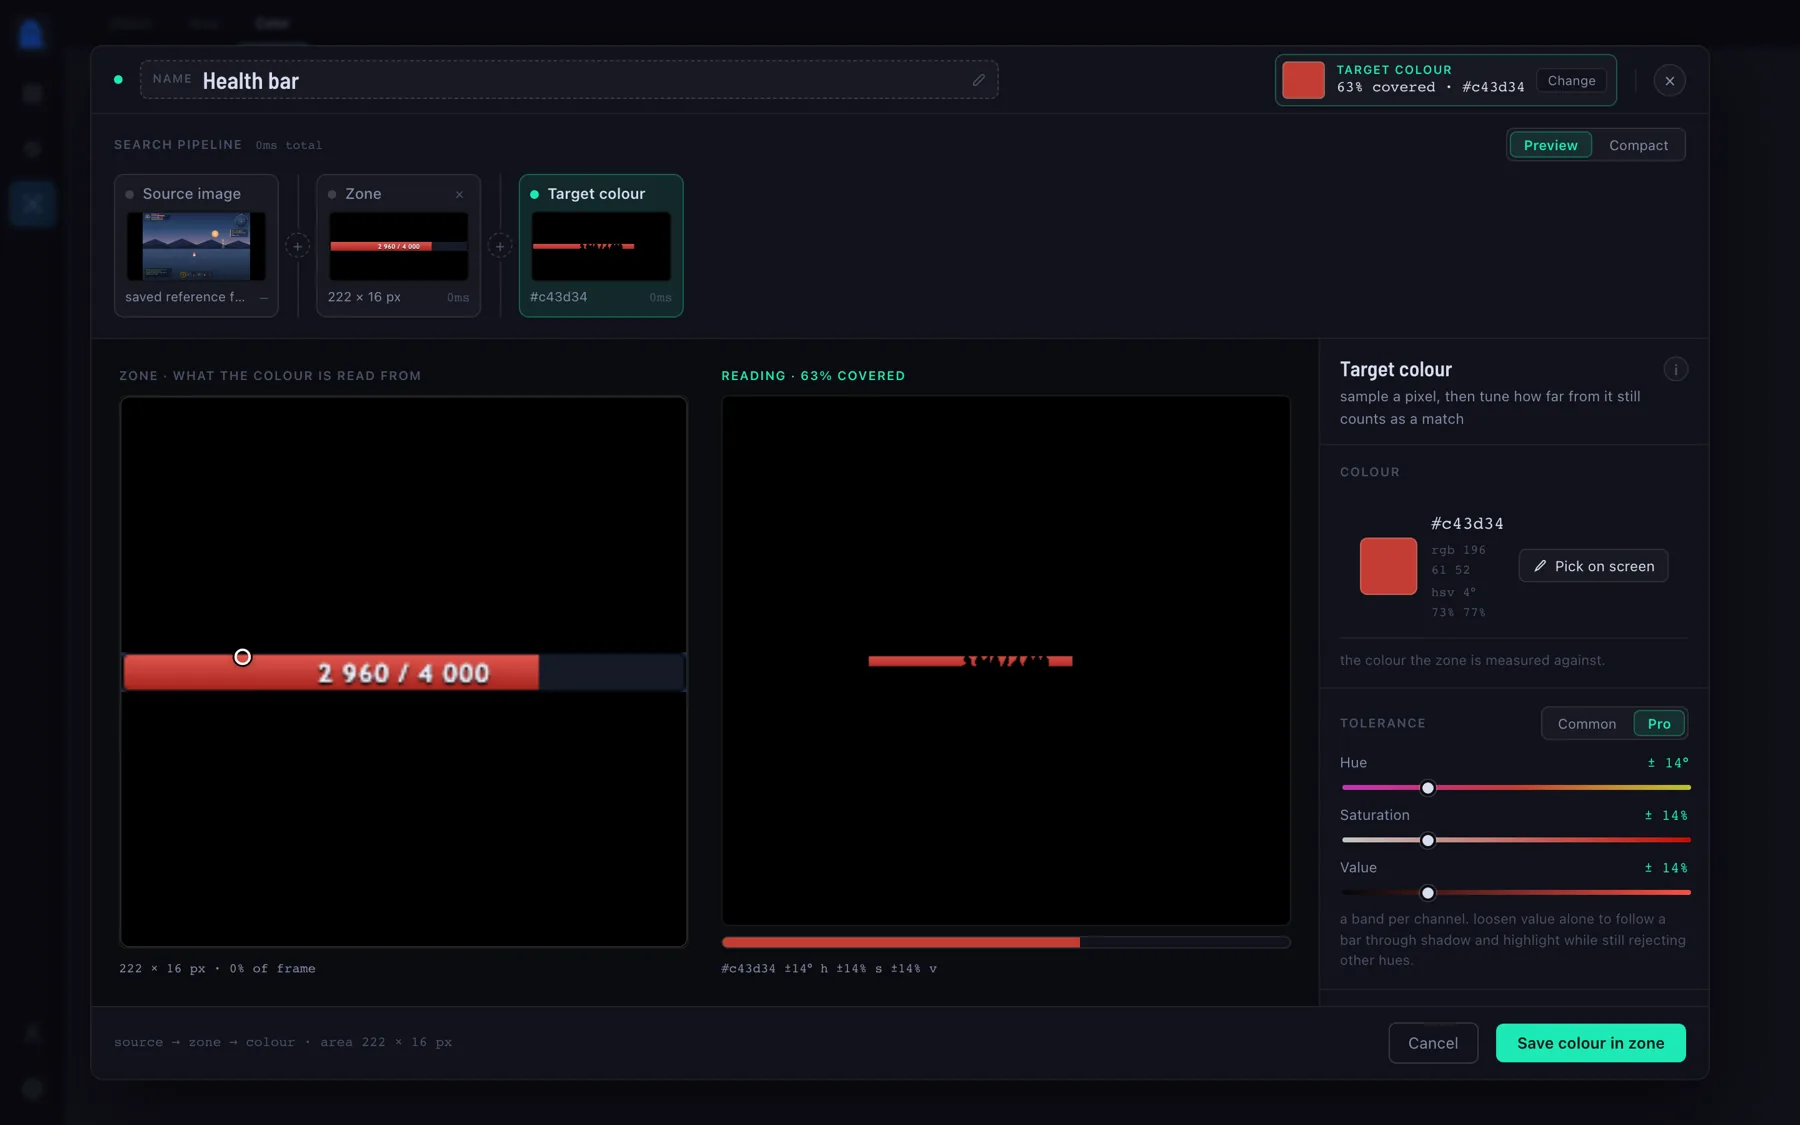
Task: Click the Saturation tolerance slider handle
Action: tap(1428, 841)
